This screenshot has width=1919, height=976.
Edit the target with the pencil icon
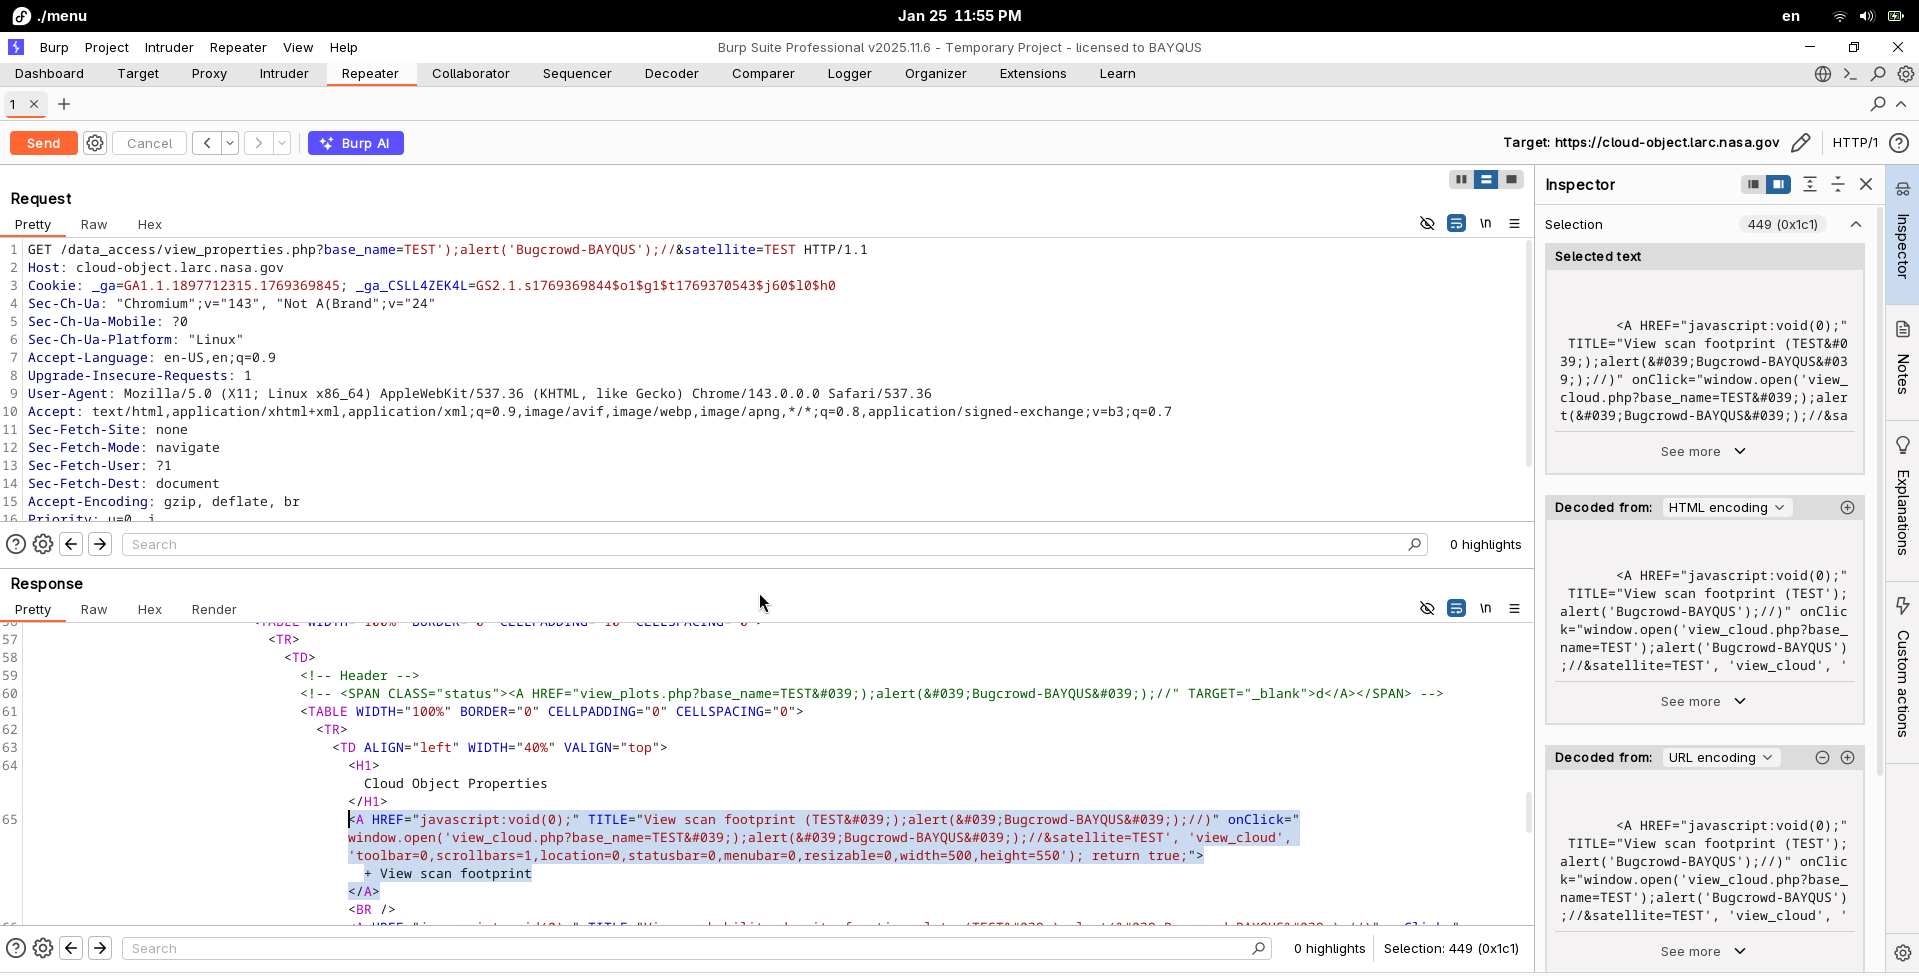pyautogui.click(x=1801, y=143)
